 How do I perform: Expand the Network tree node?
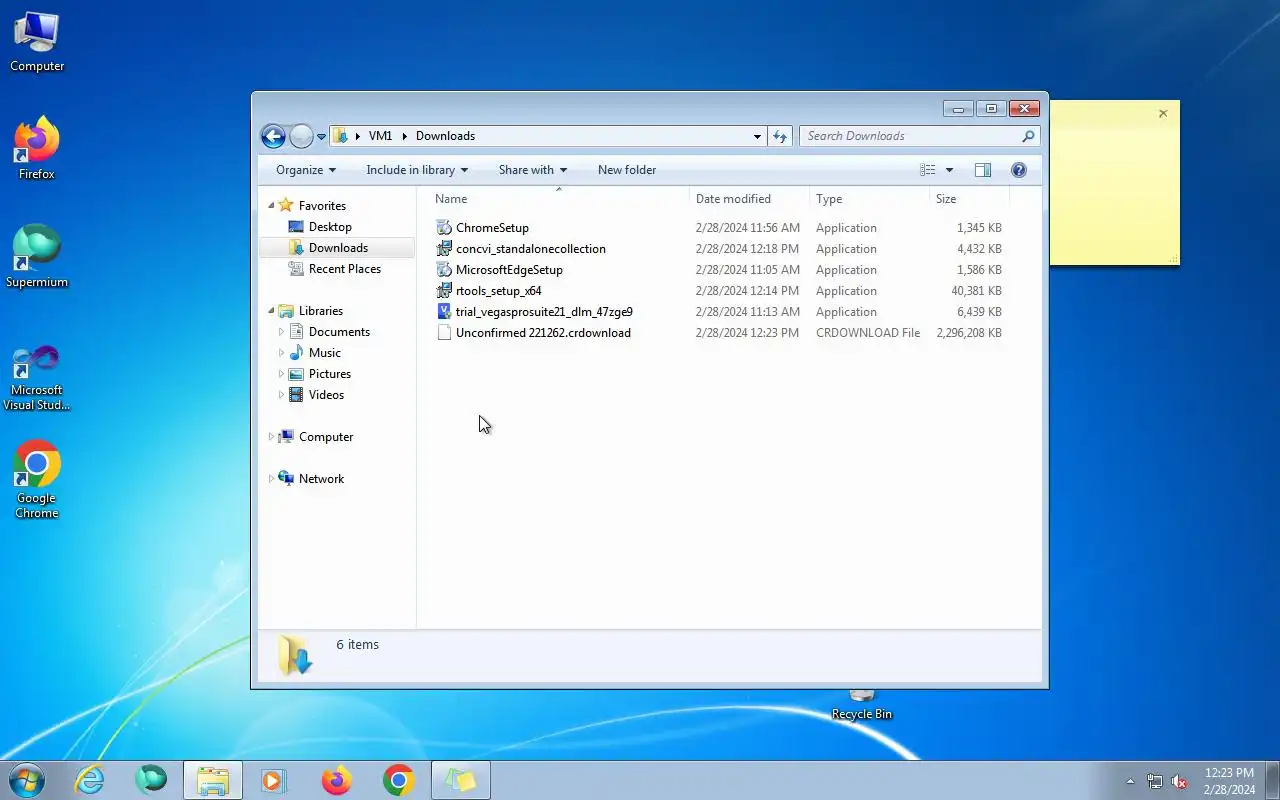271,479
